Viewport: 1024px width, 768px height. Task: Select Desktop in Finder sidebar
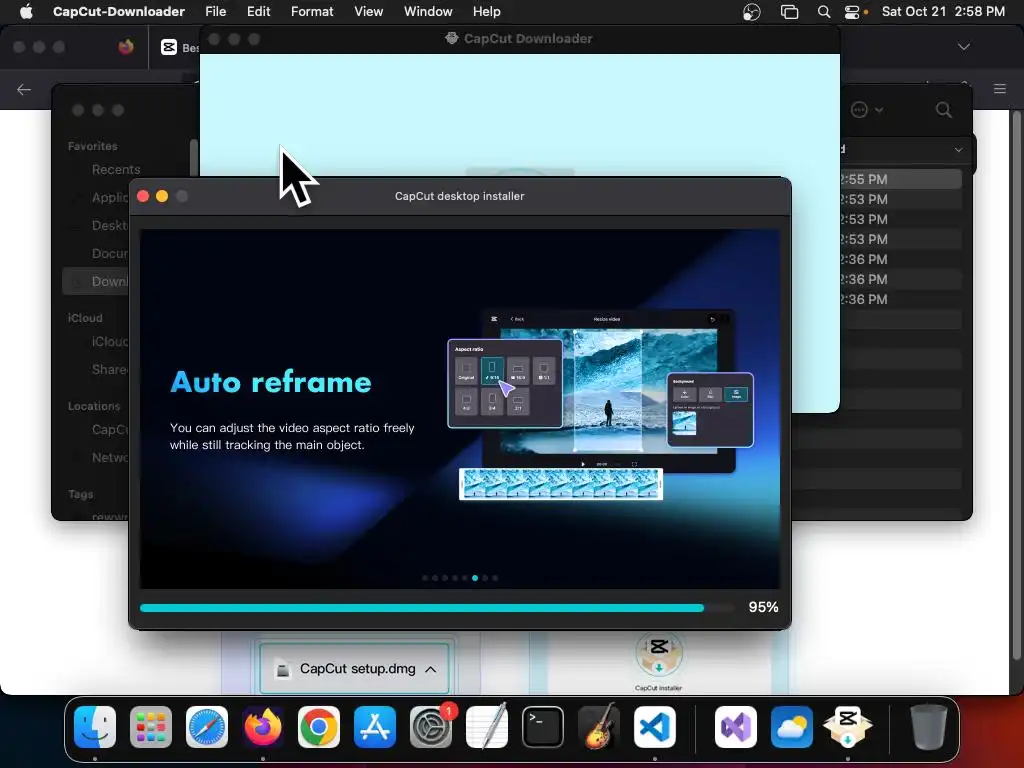[x=109, y=225]
